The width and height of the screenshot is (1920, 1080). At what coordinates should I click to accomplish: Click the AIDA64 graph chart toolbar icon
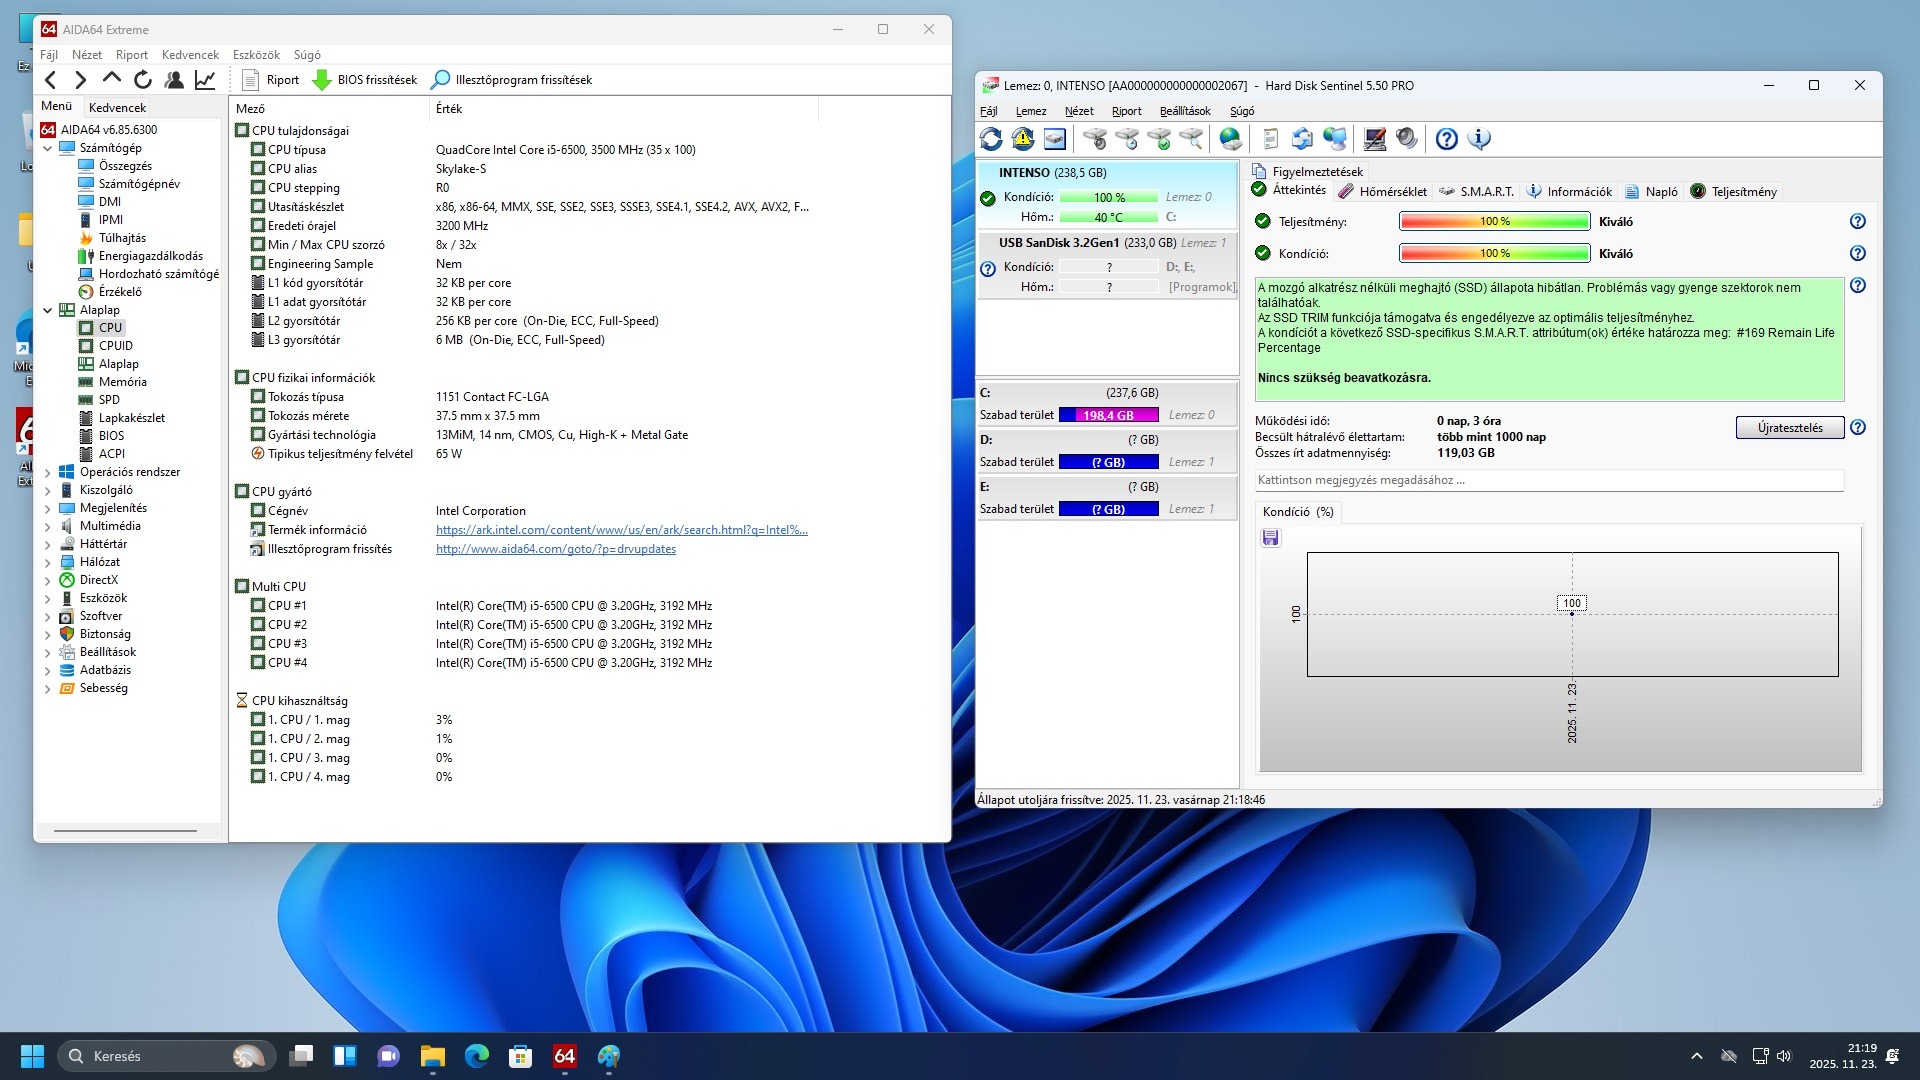click(x=205, y=80)
